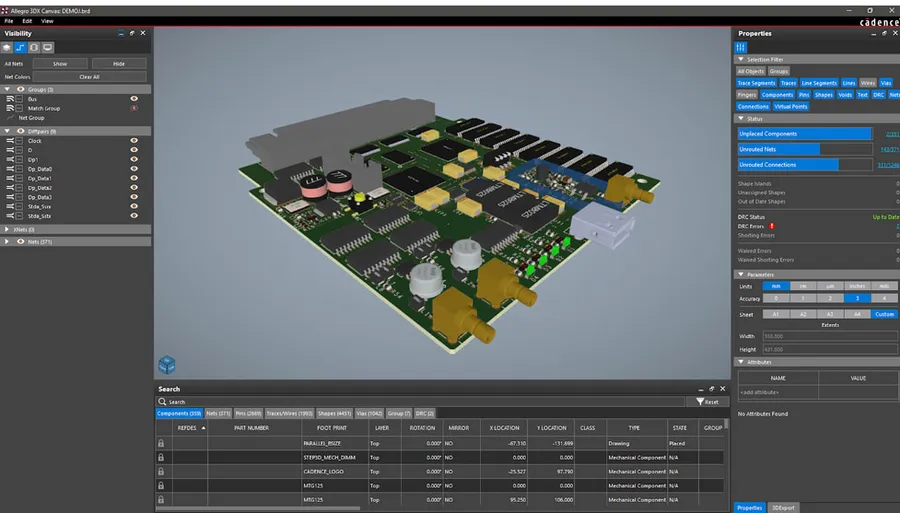Screen dimensions: 900x513
Task: Click the Unrouted Connections progress bar
Action: point(805,165)
